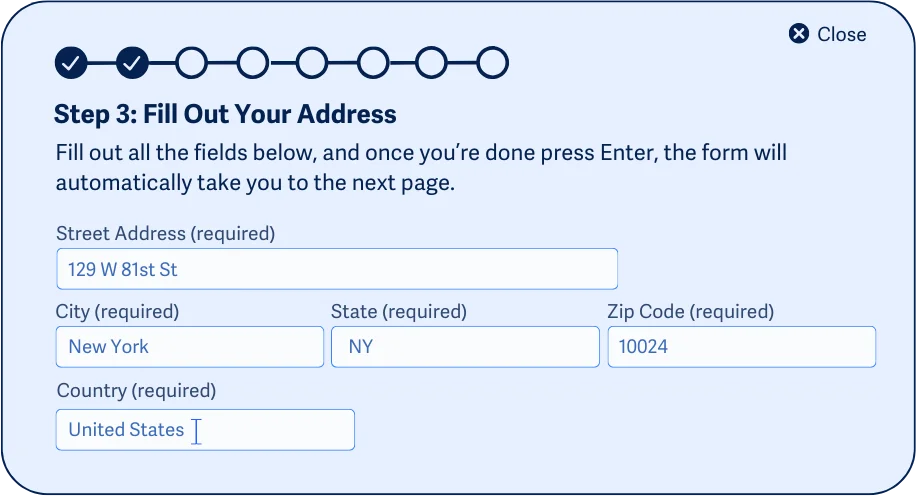The height and width of the screenshot is (496, 916).
Task: Click the City (required) label
Action: click(117, 311)
